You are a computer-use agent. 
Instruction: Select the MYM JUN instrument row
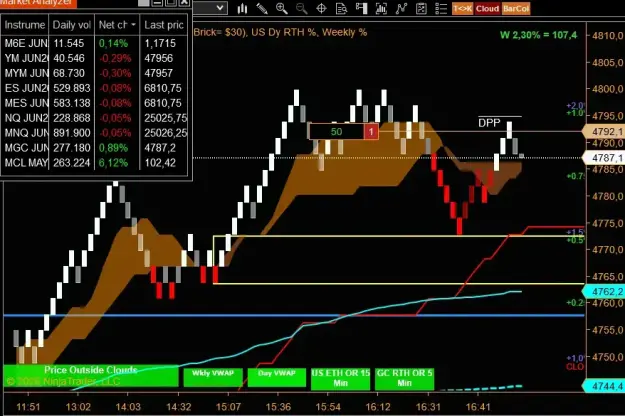coord(94,73)
